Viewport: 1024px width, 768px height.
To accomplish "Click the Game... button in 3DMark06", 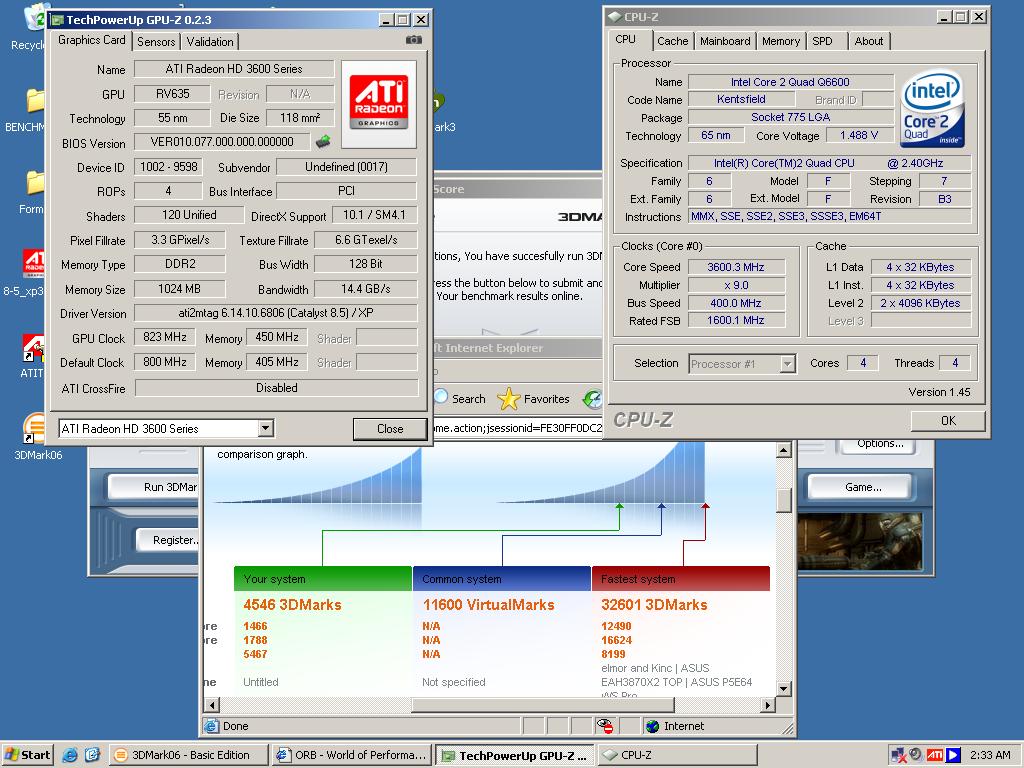I will [x=862, y=487].
